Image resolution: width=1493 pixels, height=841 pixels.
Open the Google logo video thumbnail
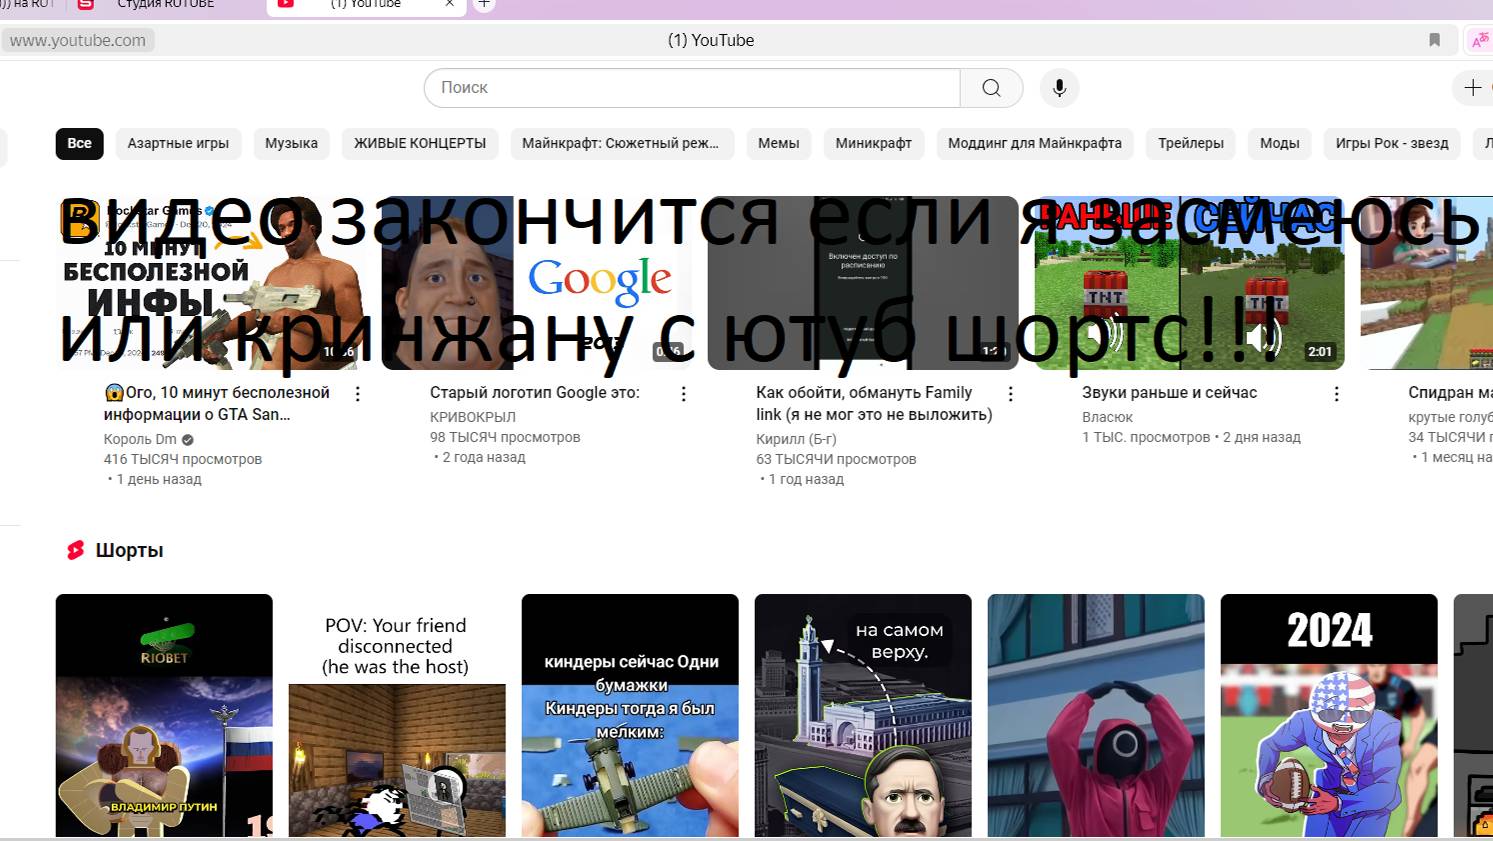(x=537, y=283)
